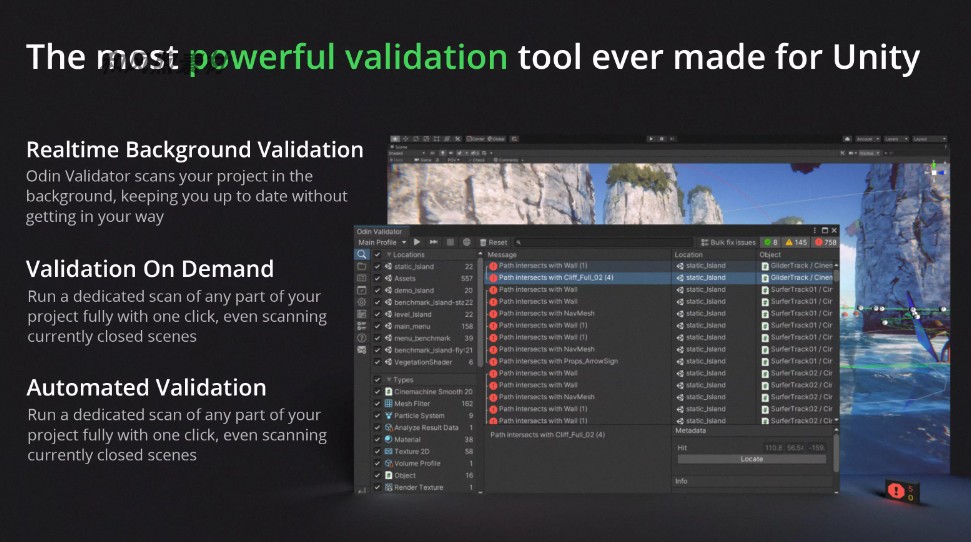This screenshot has height=542, width=971.
Task: Toggle the red errors filter showing 758
Action: coord(826,242)
